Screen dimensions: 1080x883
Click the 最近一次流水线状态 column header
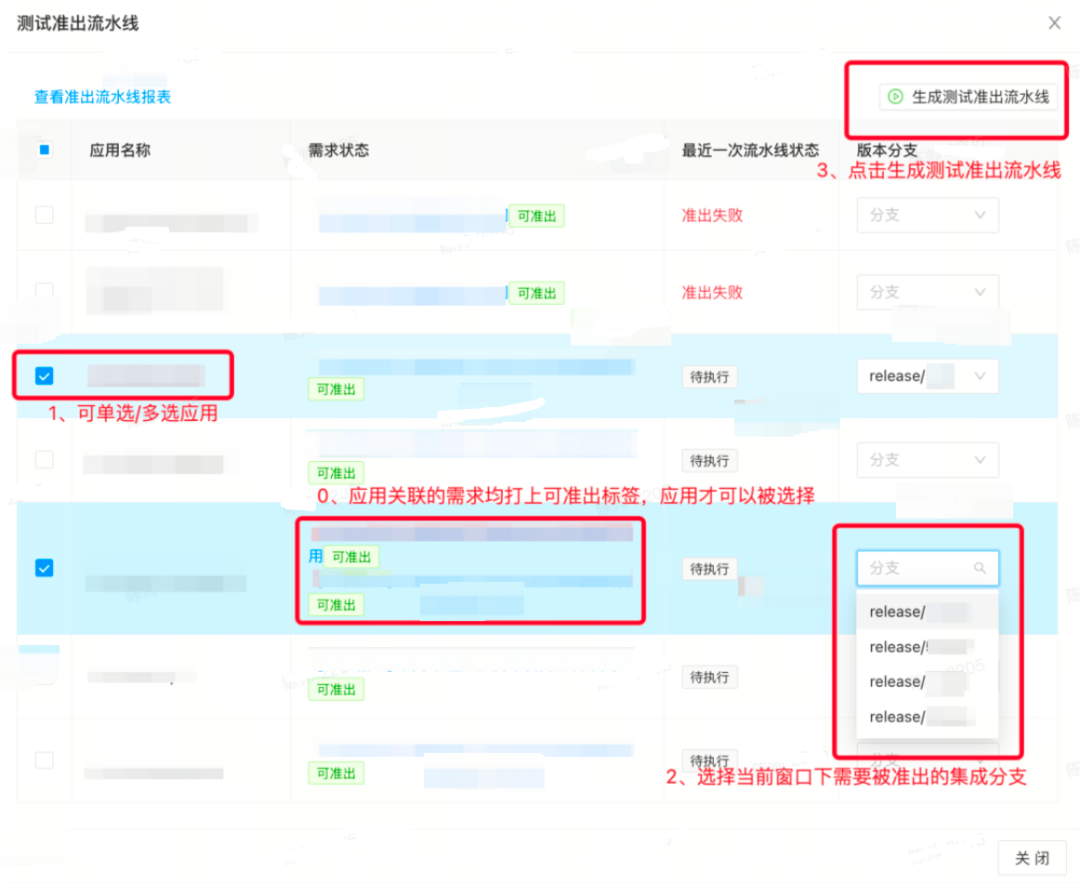750,150
